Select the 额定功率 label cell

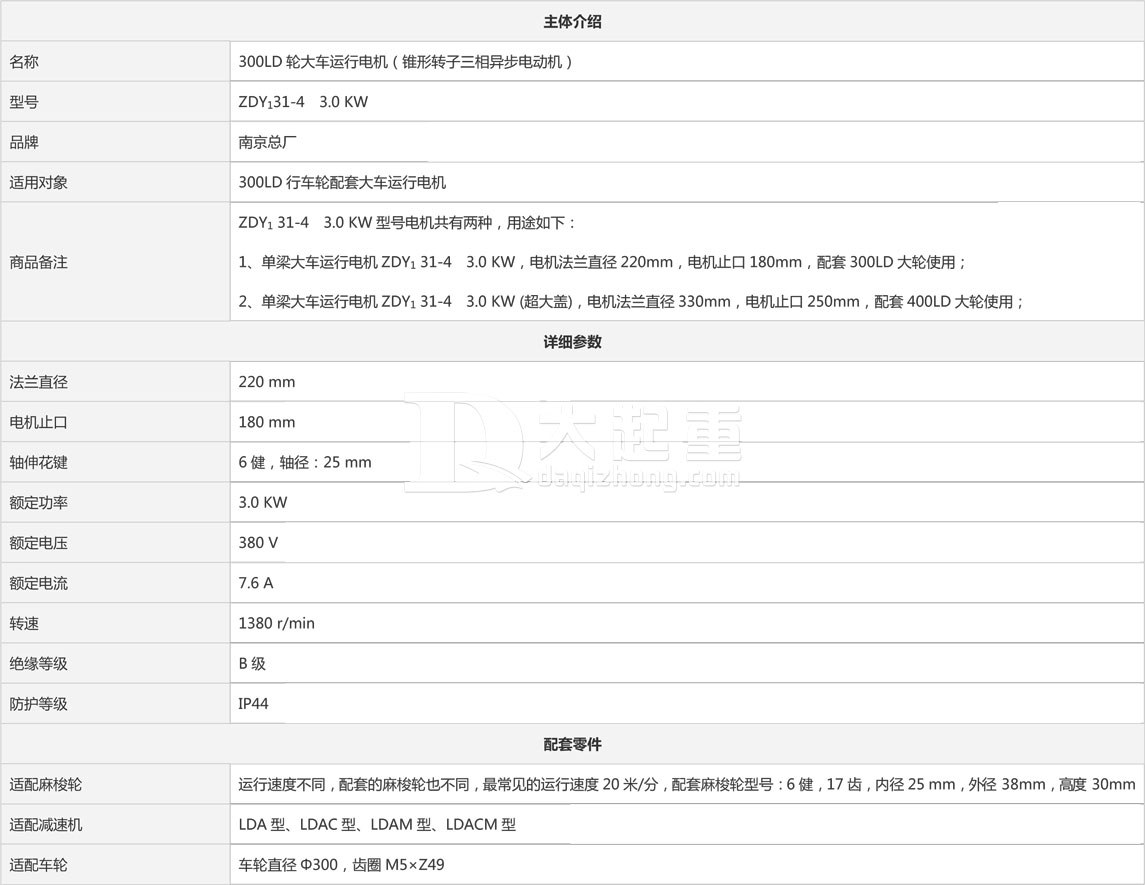[115, 502]
